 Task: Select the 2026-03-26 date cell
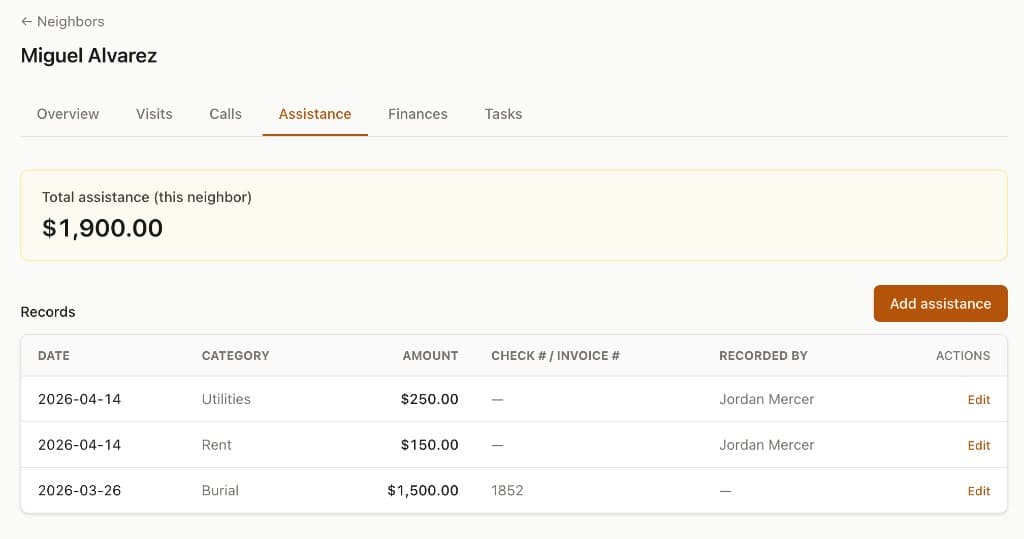pyautogui.click(x=80, y=491)
